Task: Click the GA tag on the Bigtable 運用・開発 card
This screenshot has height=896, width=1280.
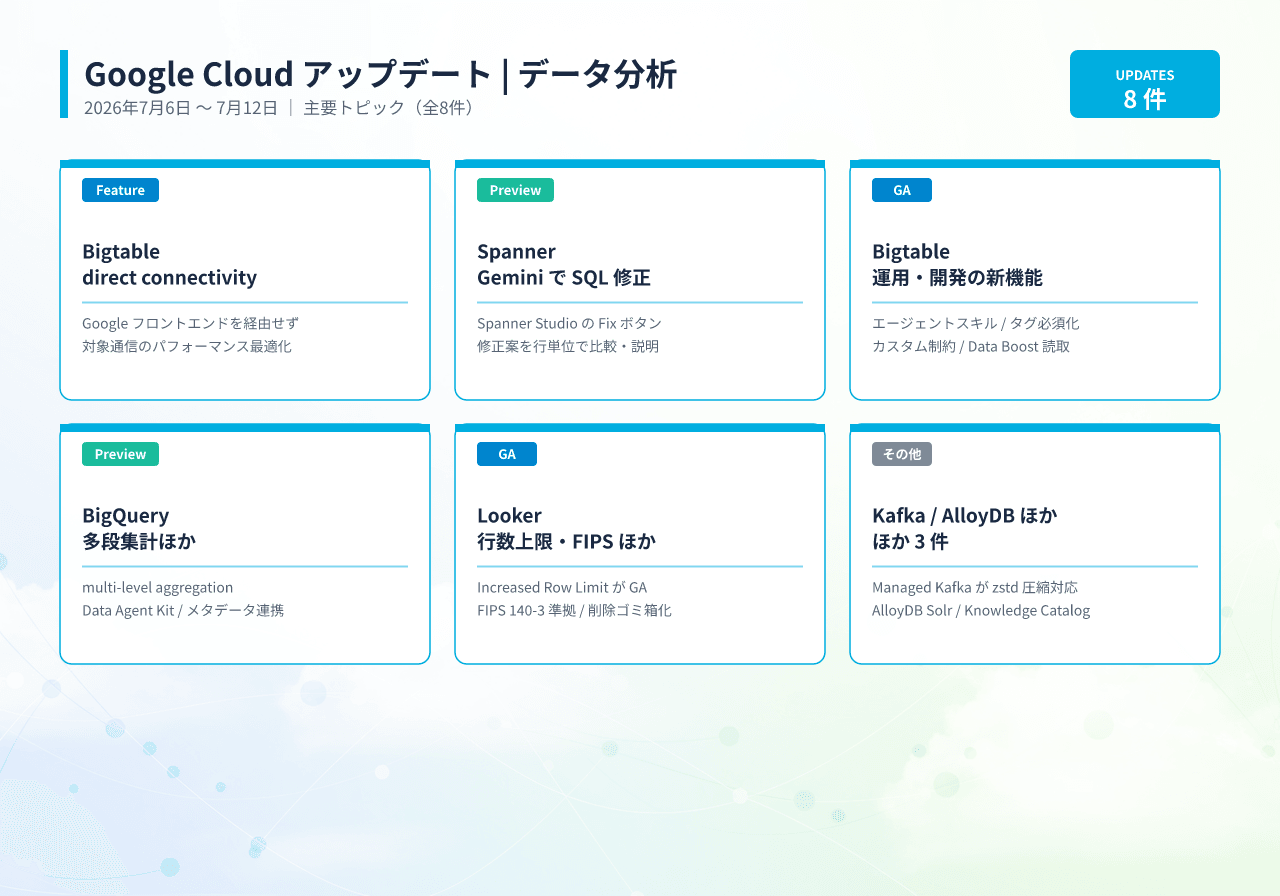Action: [902, 190]
